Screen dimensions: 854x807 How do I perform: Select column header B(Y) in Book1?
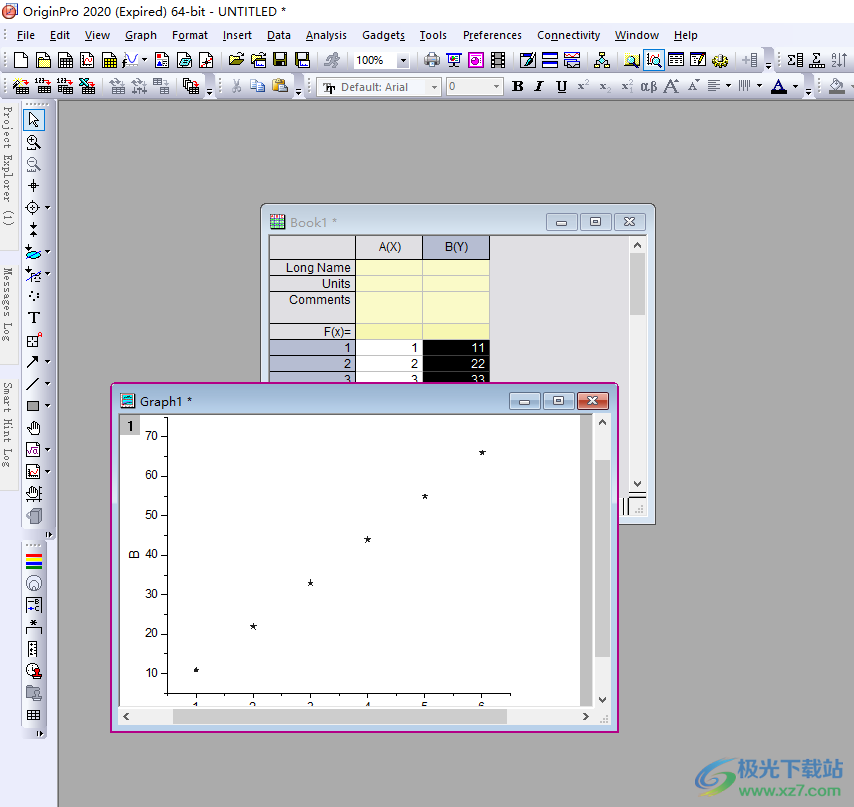pos(455,247)
